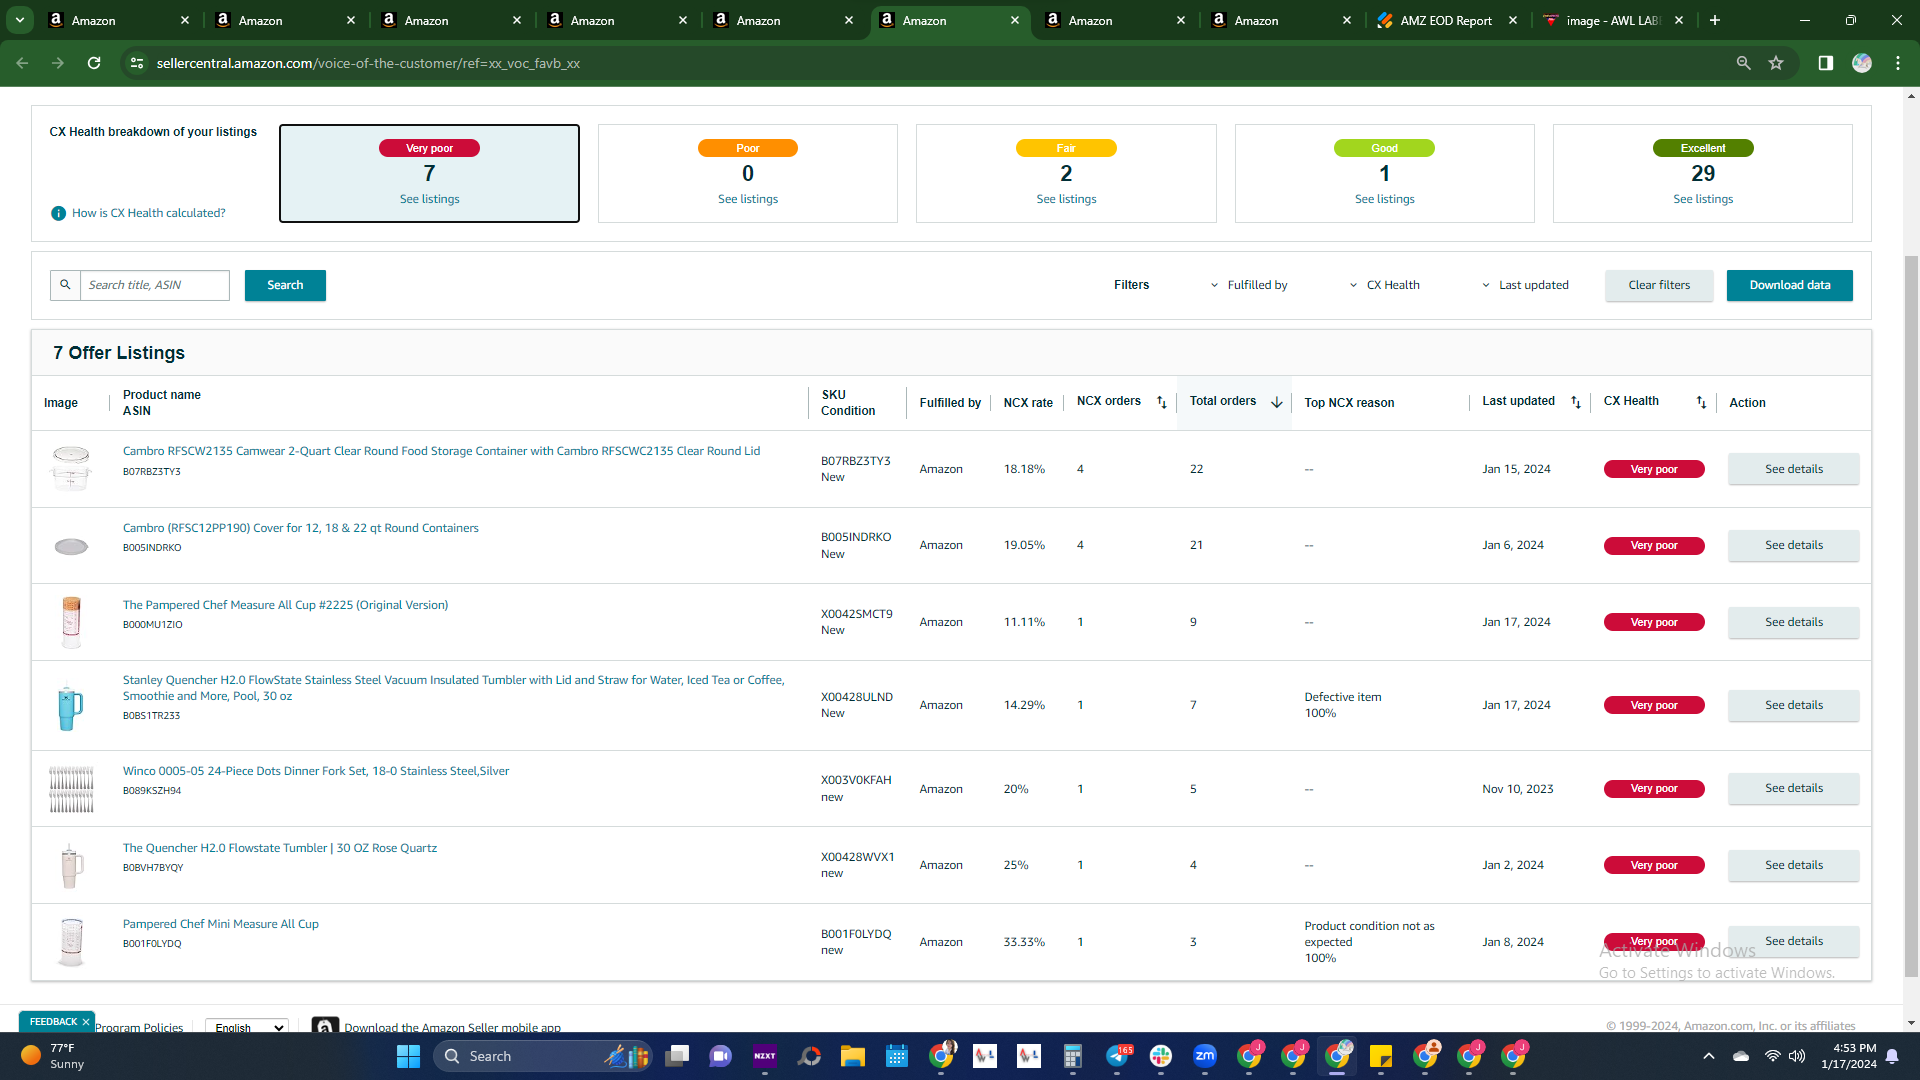Viewport: 1920px width, 1080px height.
Task: See listings under the Fair card
Action: (x=1066, y=199)
